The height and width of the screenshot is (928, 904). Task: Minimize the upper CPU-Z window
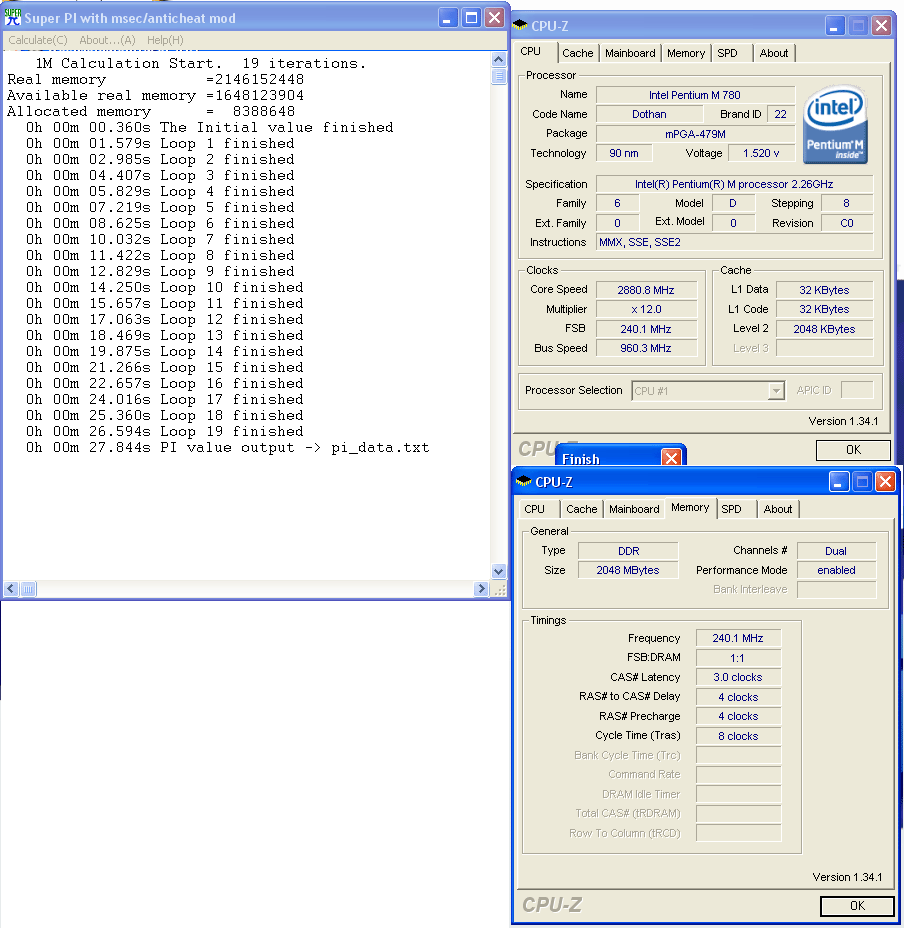[x=834, y=25]
